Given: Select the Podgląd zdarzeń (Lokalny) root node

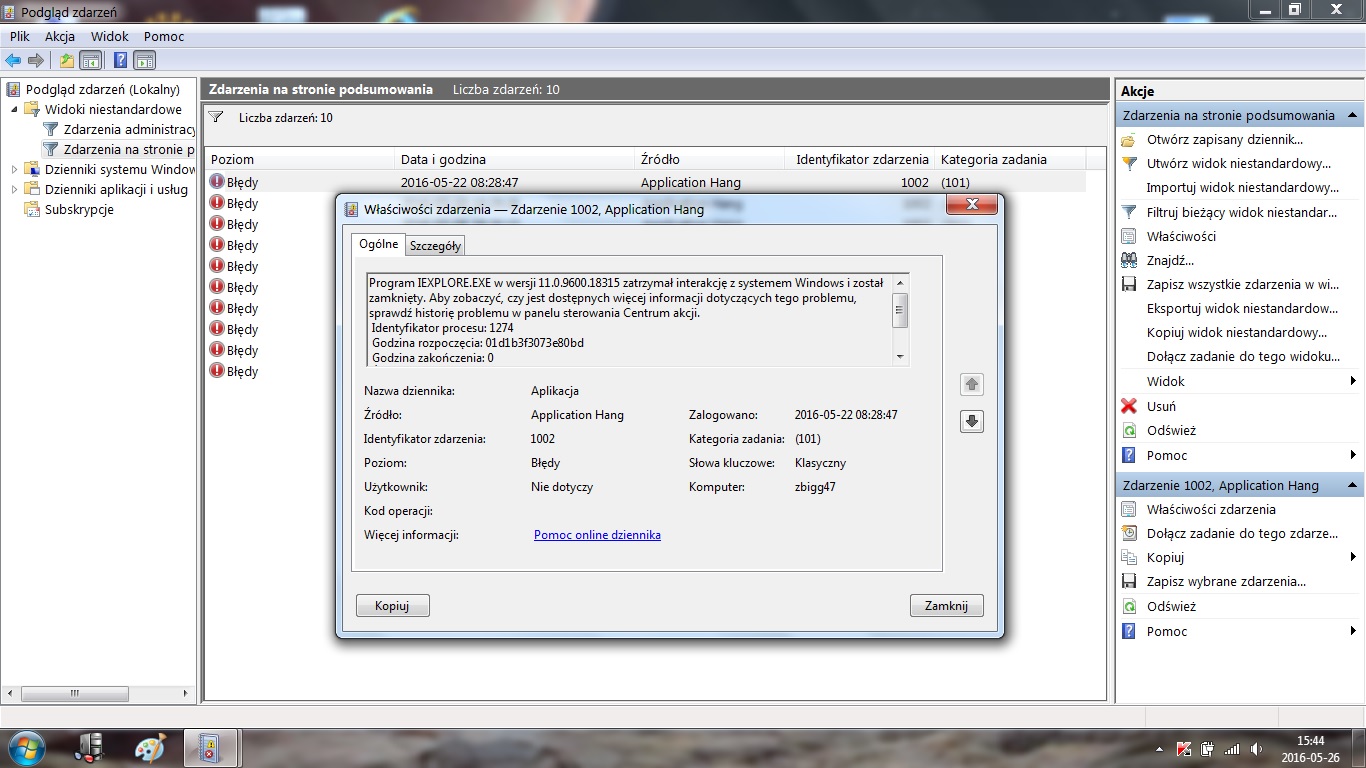Looking at the screenshot, I should pyautogui.click(x=103, y=89).
